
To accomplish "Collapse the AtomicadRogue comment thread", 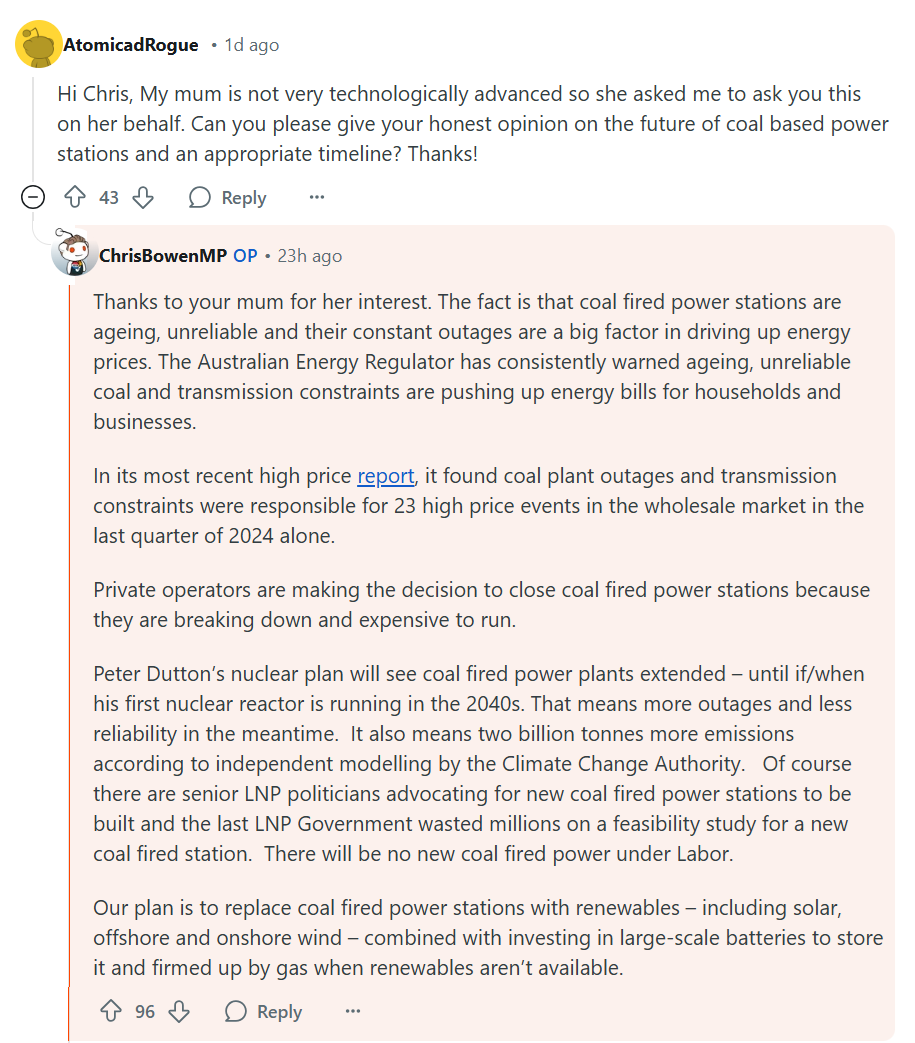I will tap(33, 198).
